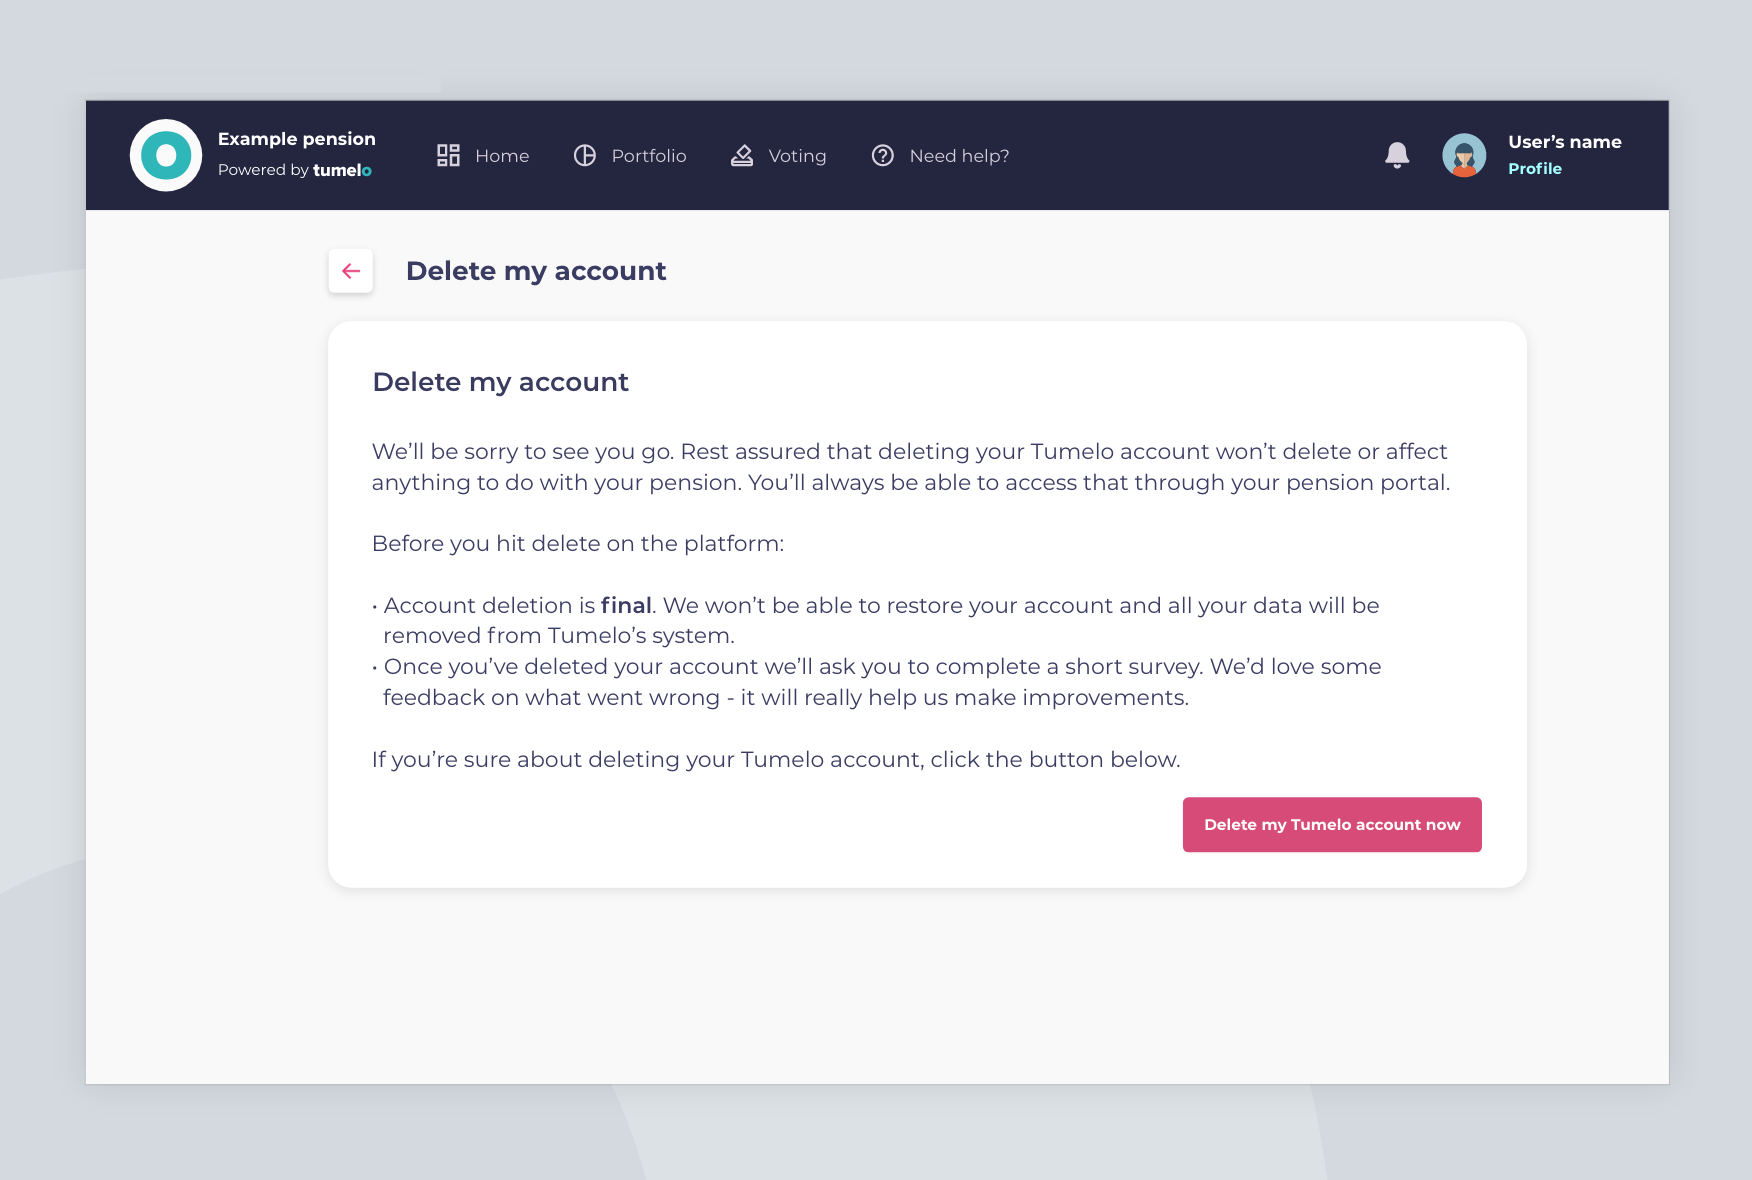Screen dimensions: 1752x1180
Task: Open the Profile link
Action: click(1535, 169)
